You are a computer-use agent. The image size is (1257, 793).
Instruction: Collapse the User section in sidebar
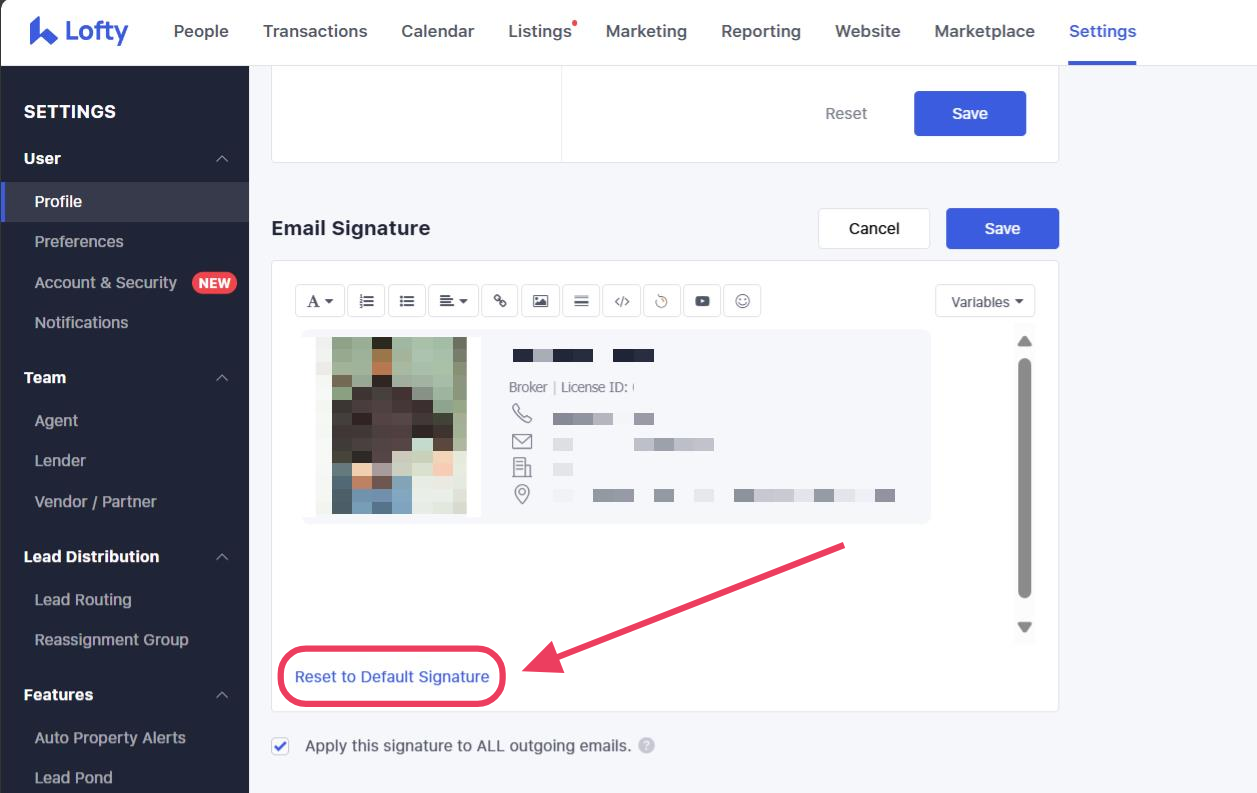(x=222, y=159)
